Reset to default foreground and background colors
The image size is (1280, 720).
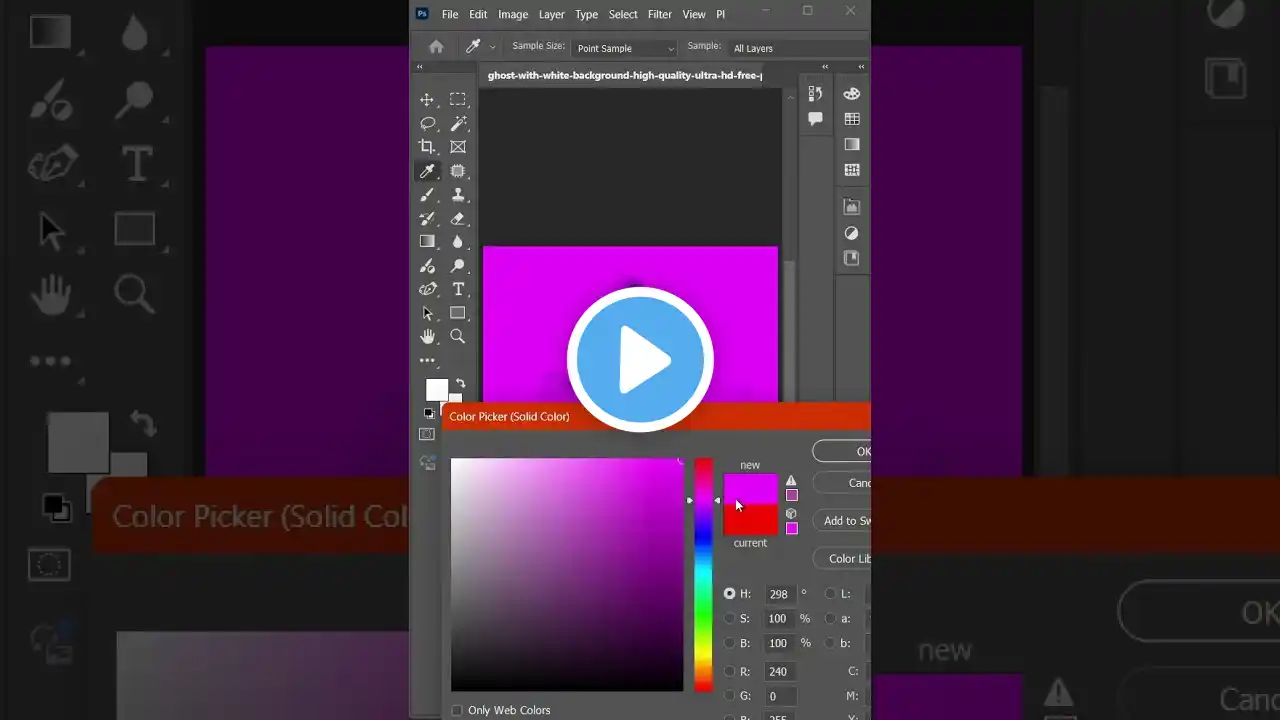point(429,412)
